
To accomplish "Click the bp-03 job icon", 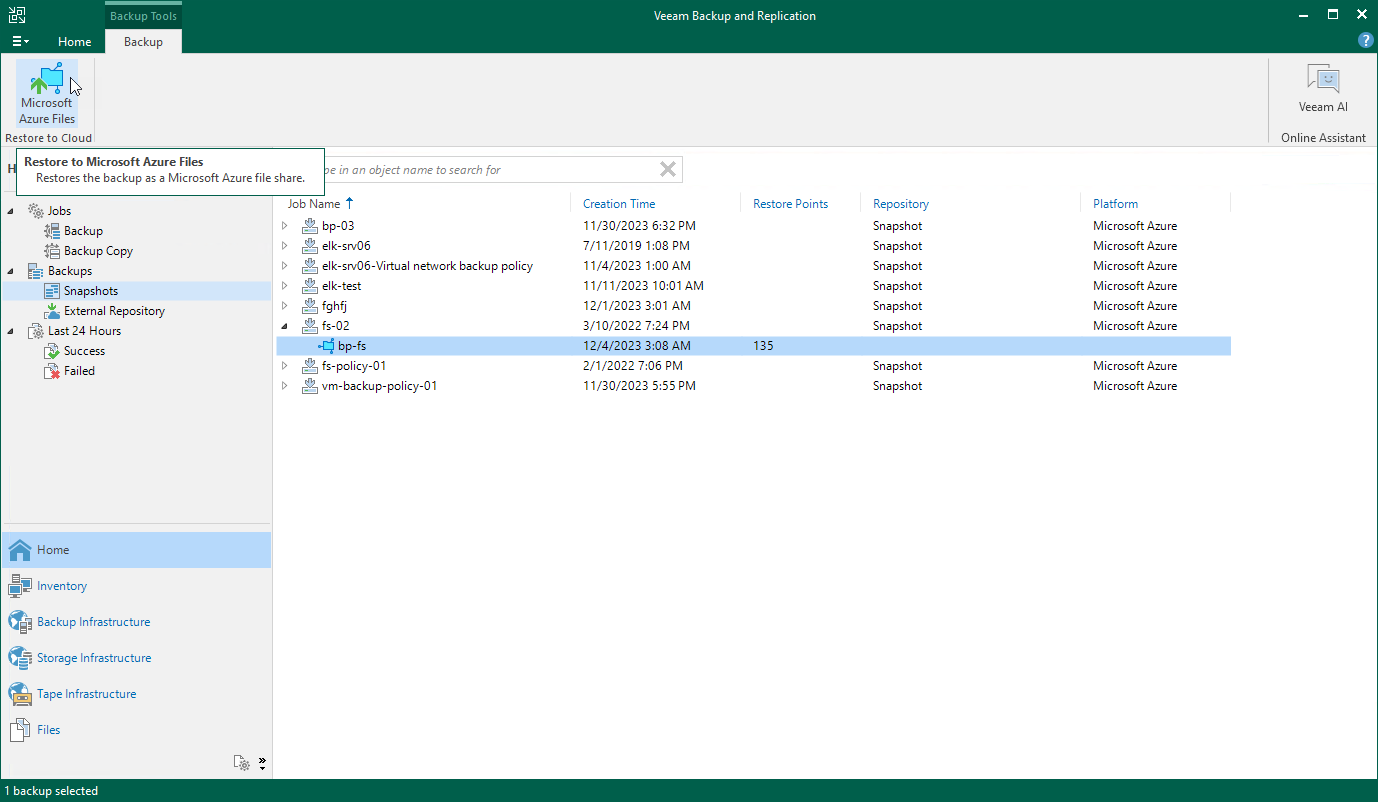I will (310, 226).
